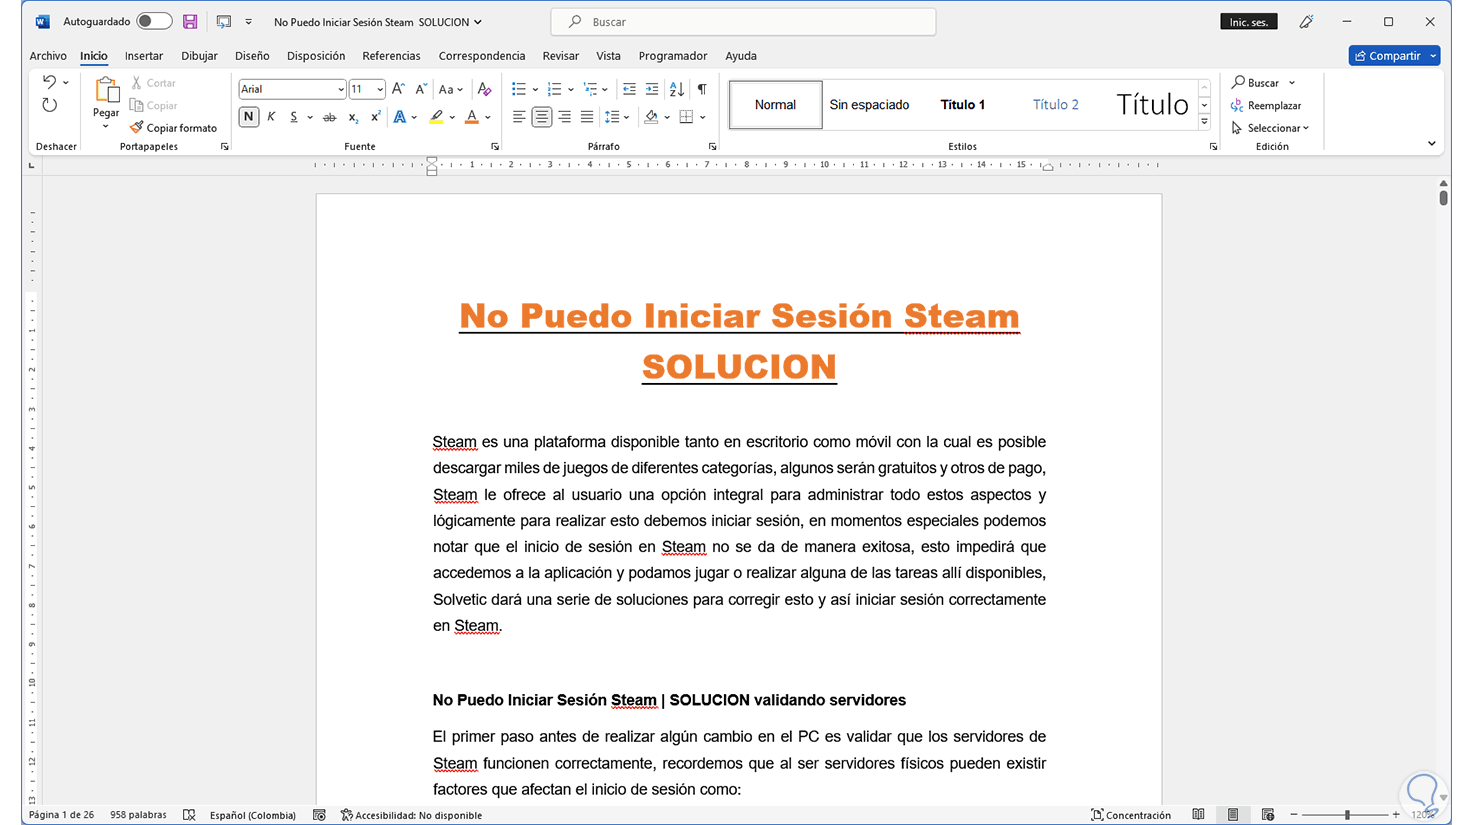Click the Pegar clipboard icon
Viewport: 1473px width, 825px height.
[106, 92]
